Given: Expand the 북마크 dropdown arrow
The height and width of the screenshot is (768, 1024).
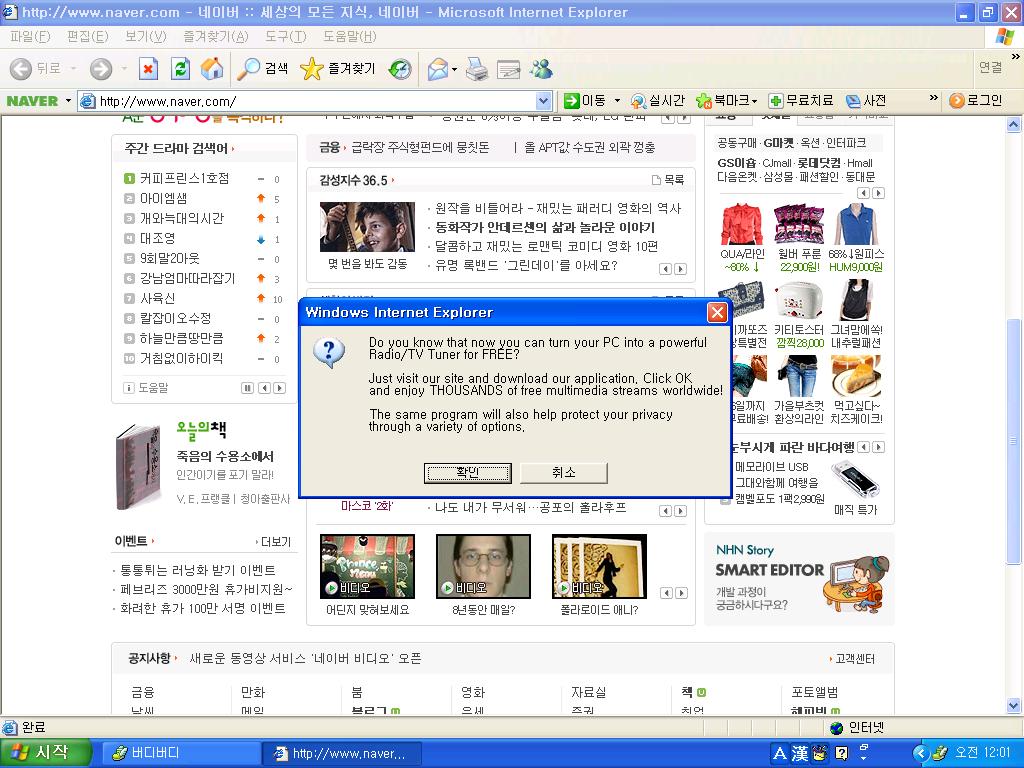Looking at the screenshot, I should (755, 101).
